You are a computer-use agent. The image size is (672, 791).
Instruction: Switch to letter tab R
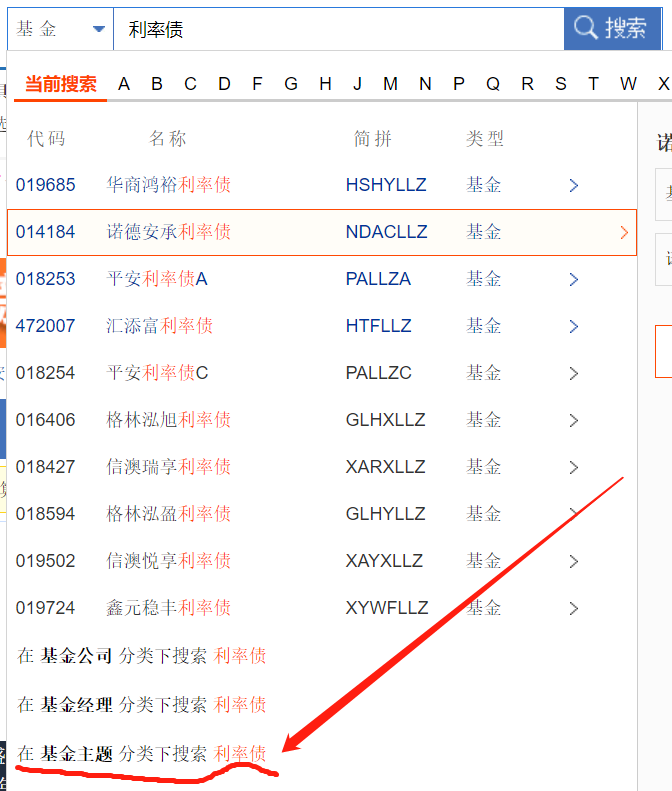point(527,84)
